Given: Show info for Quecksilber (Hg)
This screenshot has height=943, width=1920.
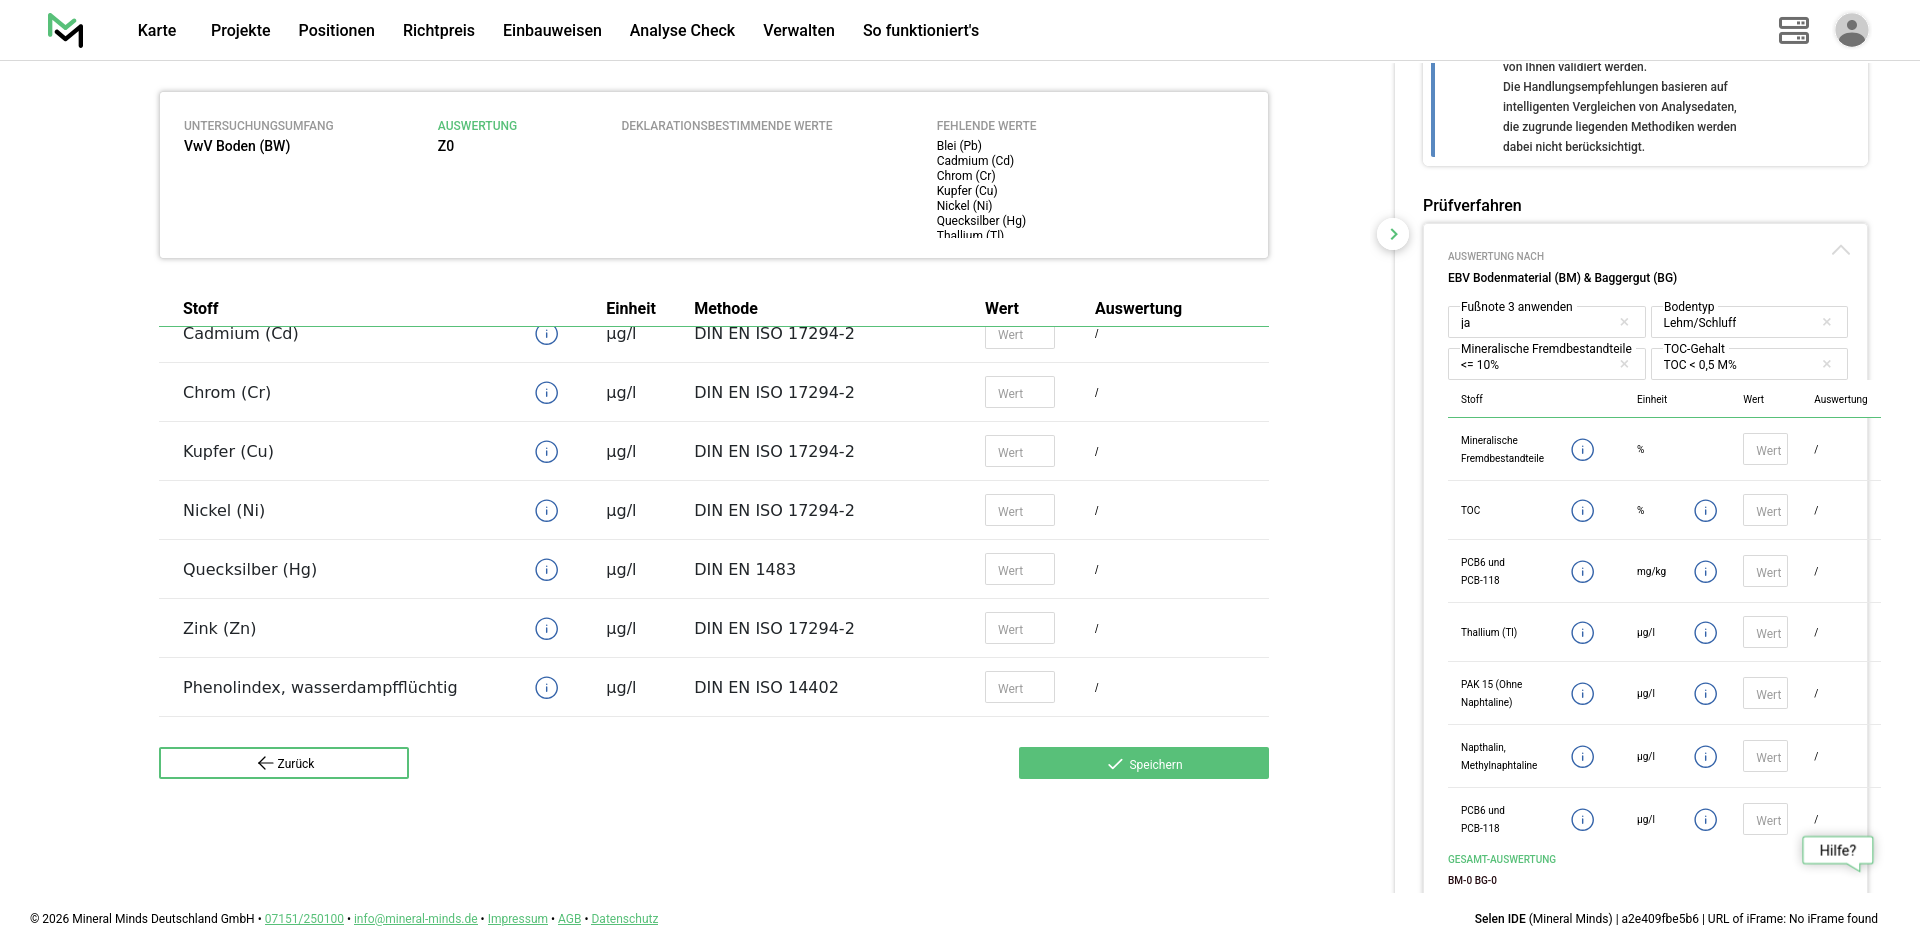Looking at the screenshot, I should tap(546, 570).
